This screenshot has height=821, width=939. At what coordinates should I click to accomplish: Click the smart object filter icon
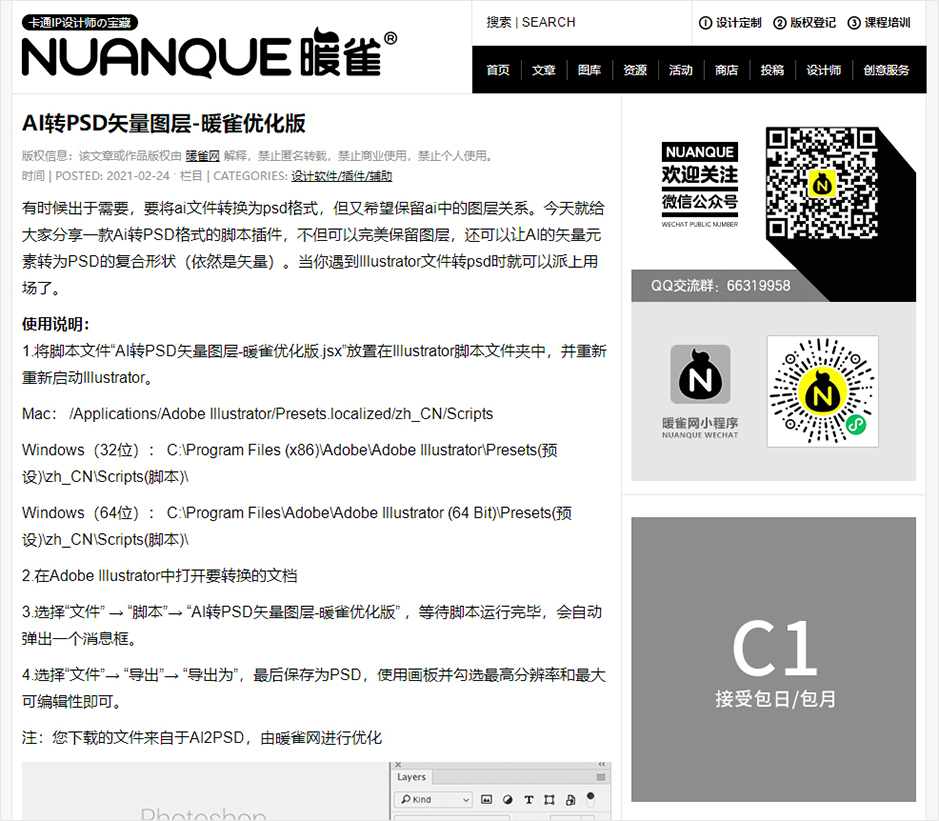pyautogui.click(x=570, y=799)
